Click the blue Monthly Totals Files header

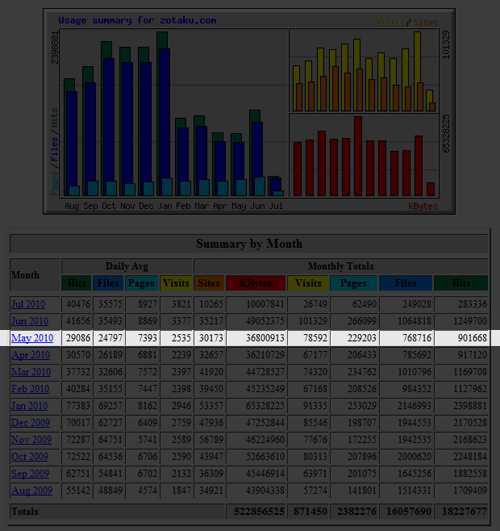pos(405,283)
